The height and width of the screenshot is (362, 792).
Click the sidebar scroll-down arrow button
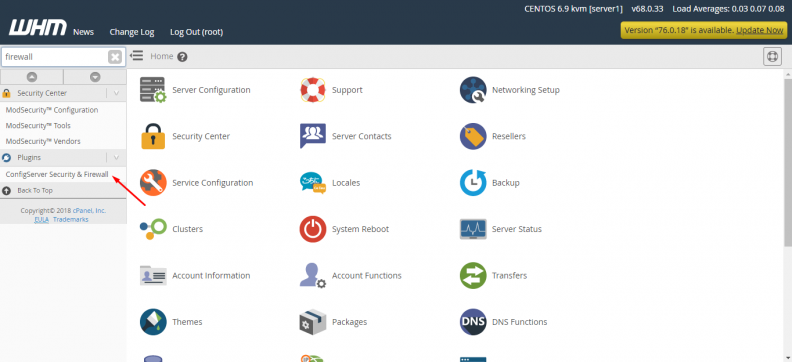95,77
